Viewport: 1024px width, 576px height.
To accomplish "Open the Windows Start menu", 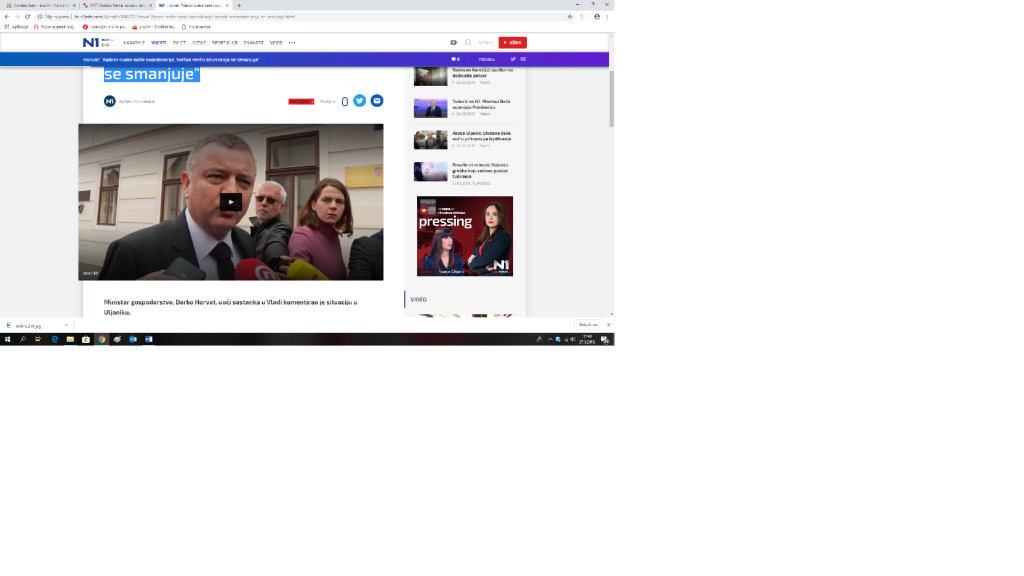I will [7, 339].
